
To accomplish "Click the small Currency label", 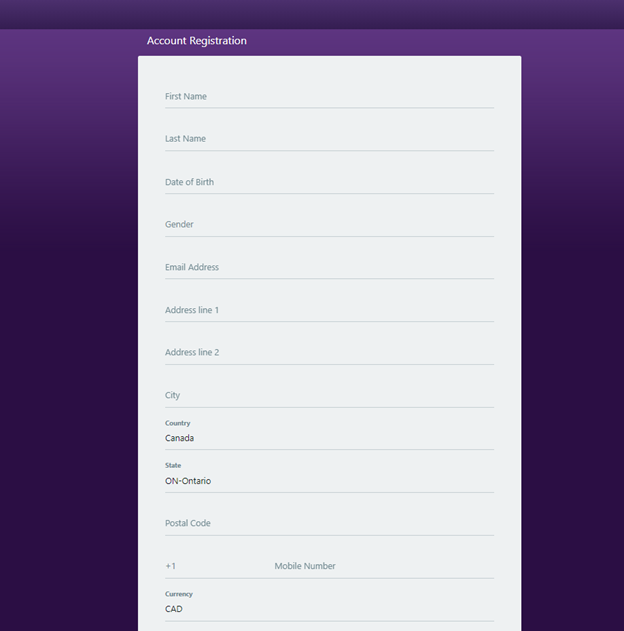I will click(x=179, y=594).
